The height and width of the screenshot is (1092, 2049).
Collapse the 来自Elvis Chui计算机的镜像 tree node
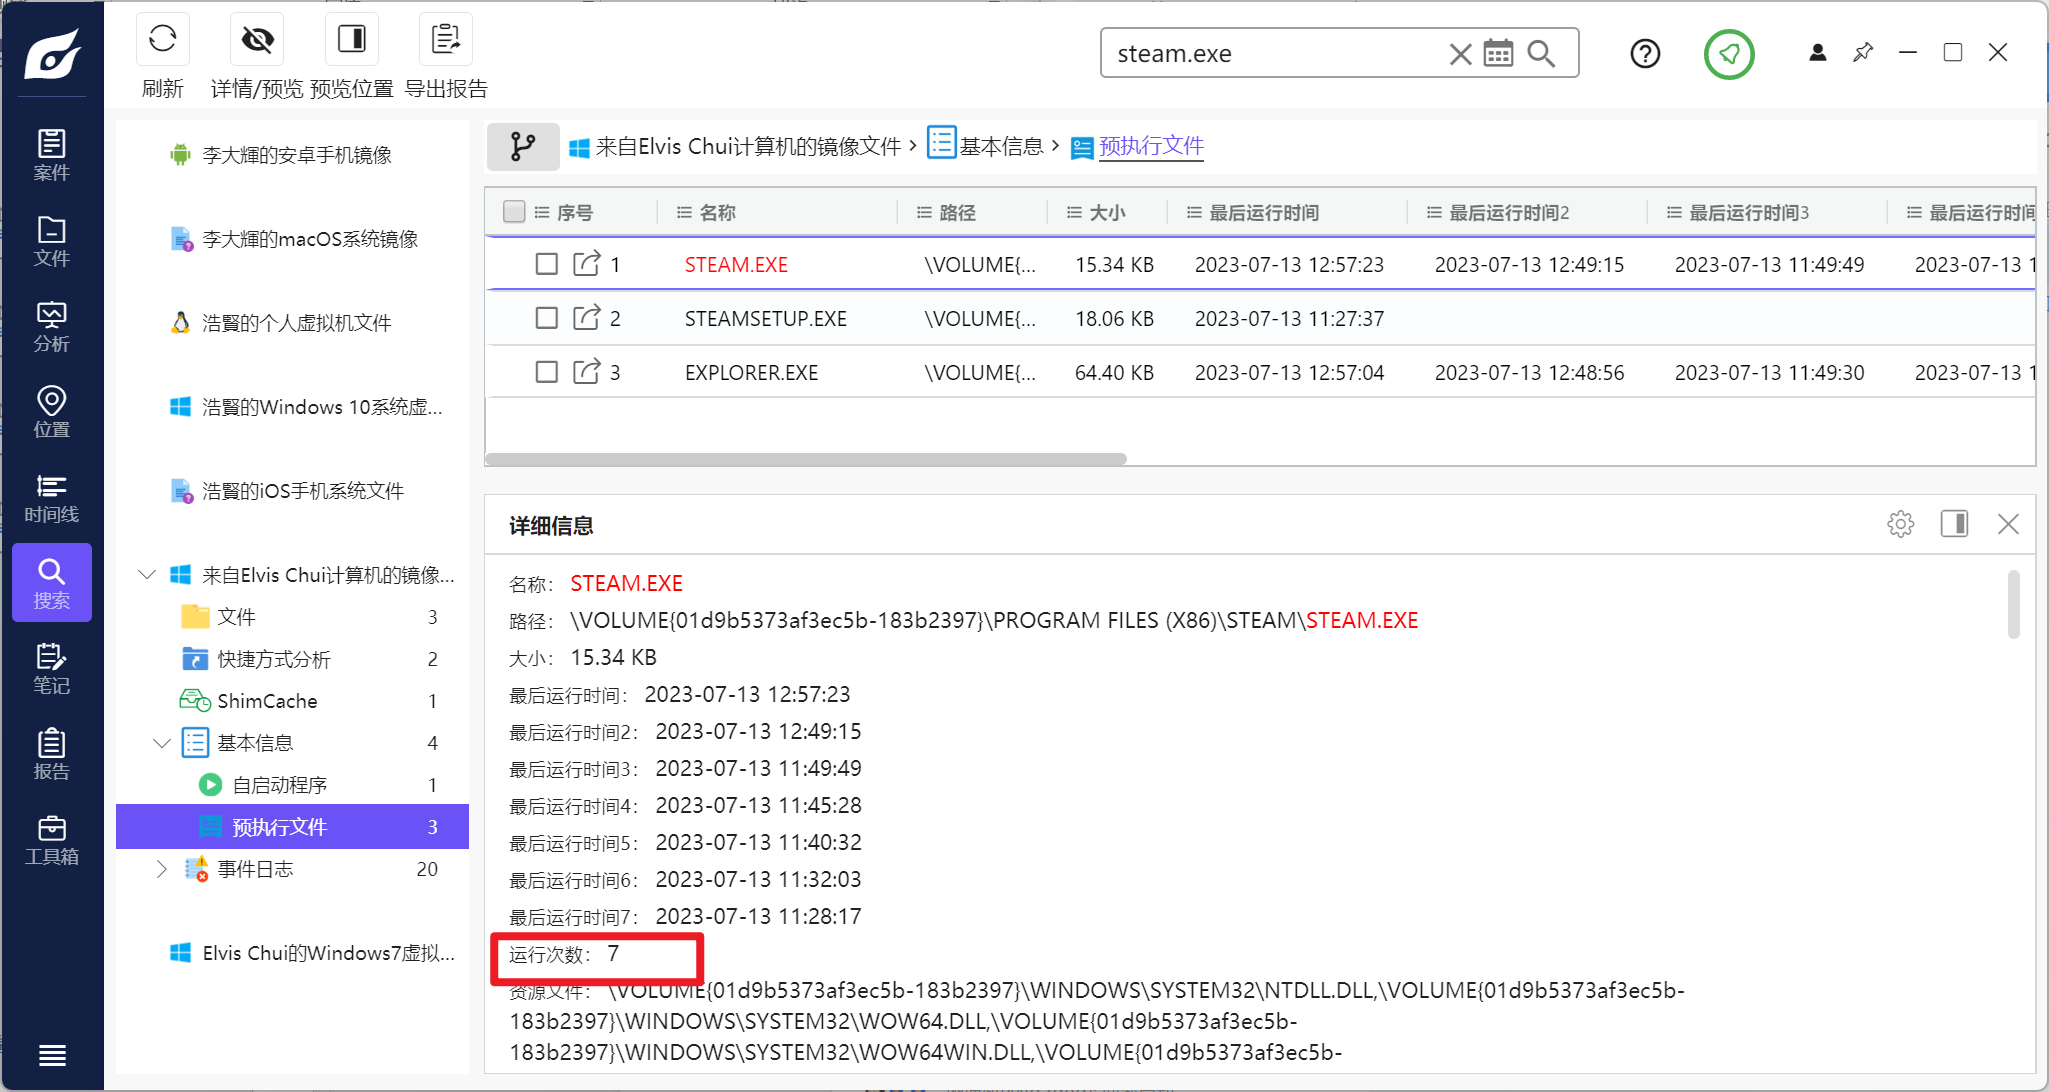[x=147, y=574]
